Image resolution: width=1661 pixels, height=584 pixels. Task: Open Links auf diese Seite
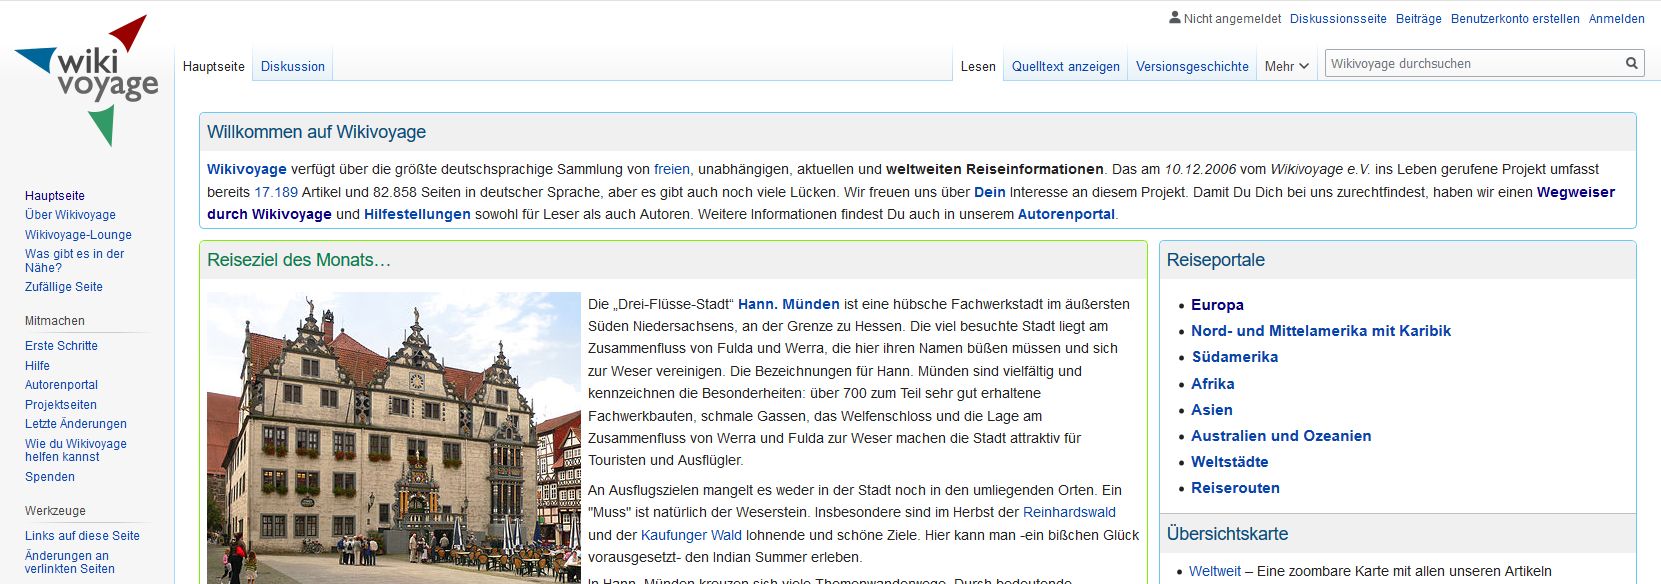82,536
